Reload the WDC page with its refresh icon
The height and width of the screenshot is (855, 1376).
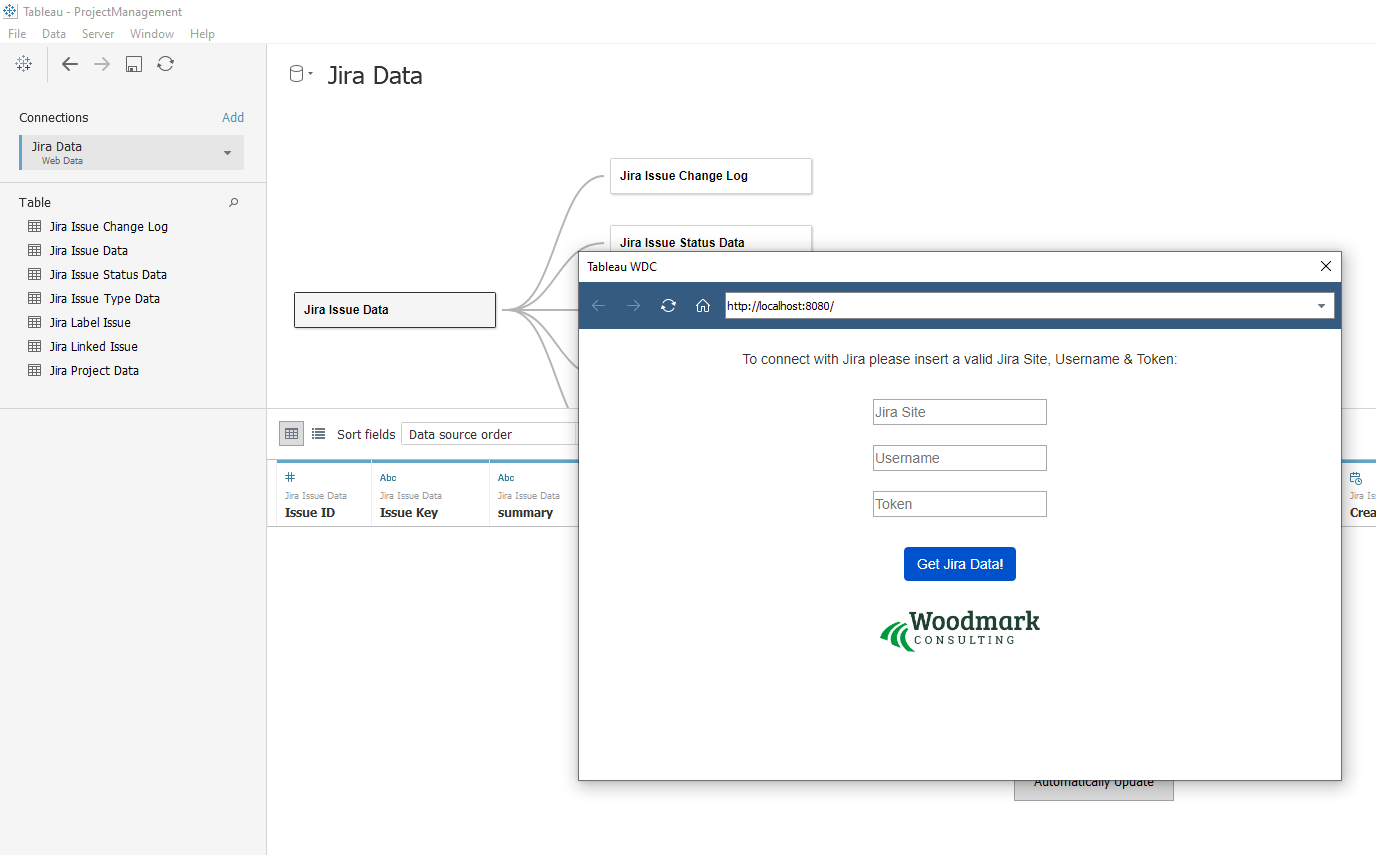pos(667,305)
